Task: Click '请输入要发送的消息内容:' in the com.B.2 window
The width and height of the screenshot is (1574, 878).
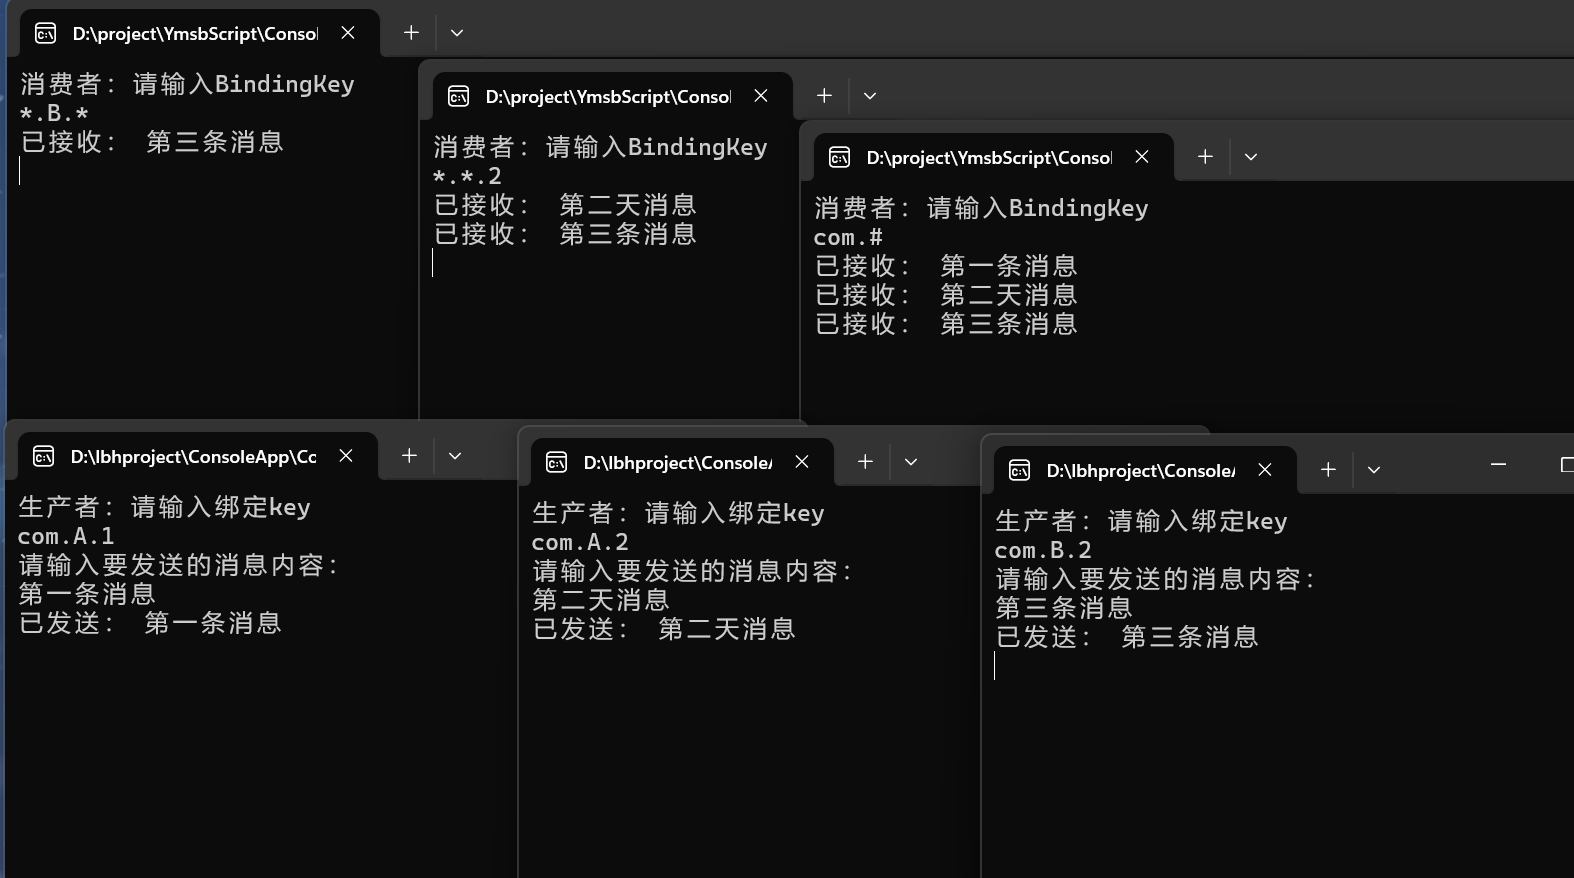Action: point(1155,579)
